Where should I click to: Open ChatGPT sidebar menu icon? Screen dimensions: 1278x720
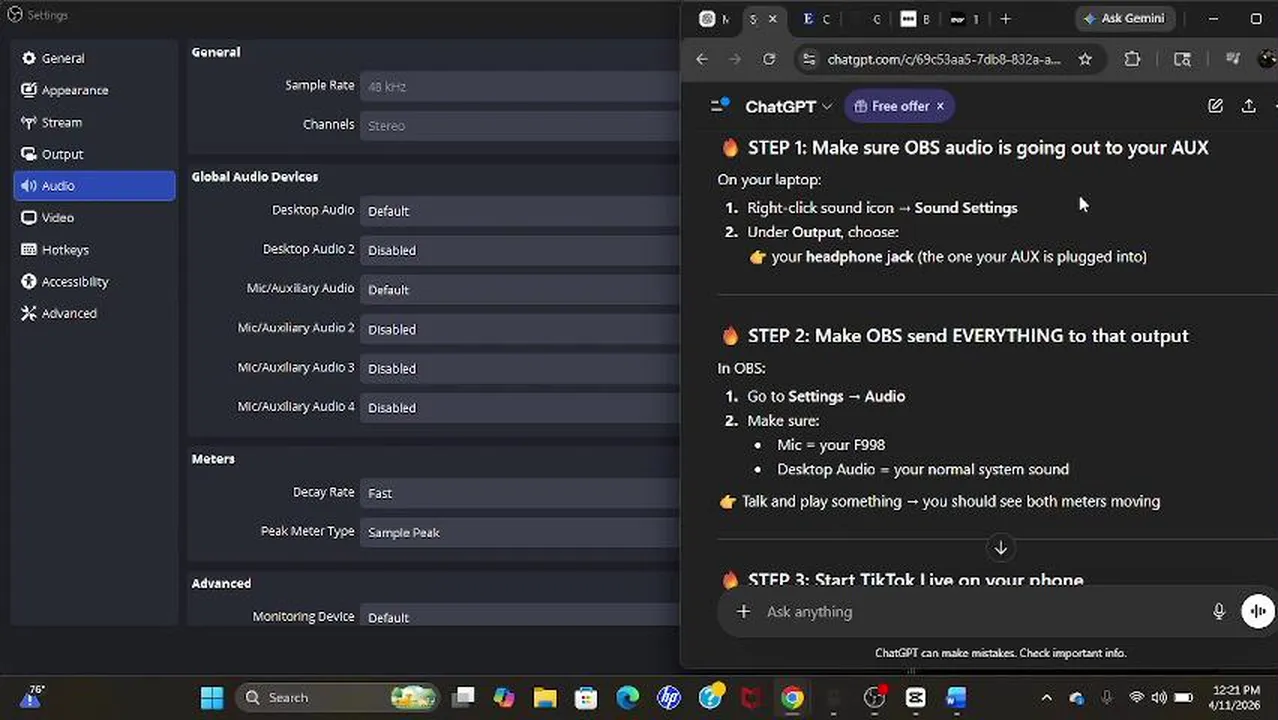coord(718,106)
